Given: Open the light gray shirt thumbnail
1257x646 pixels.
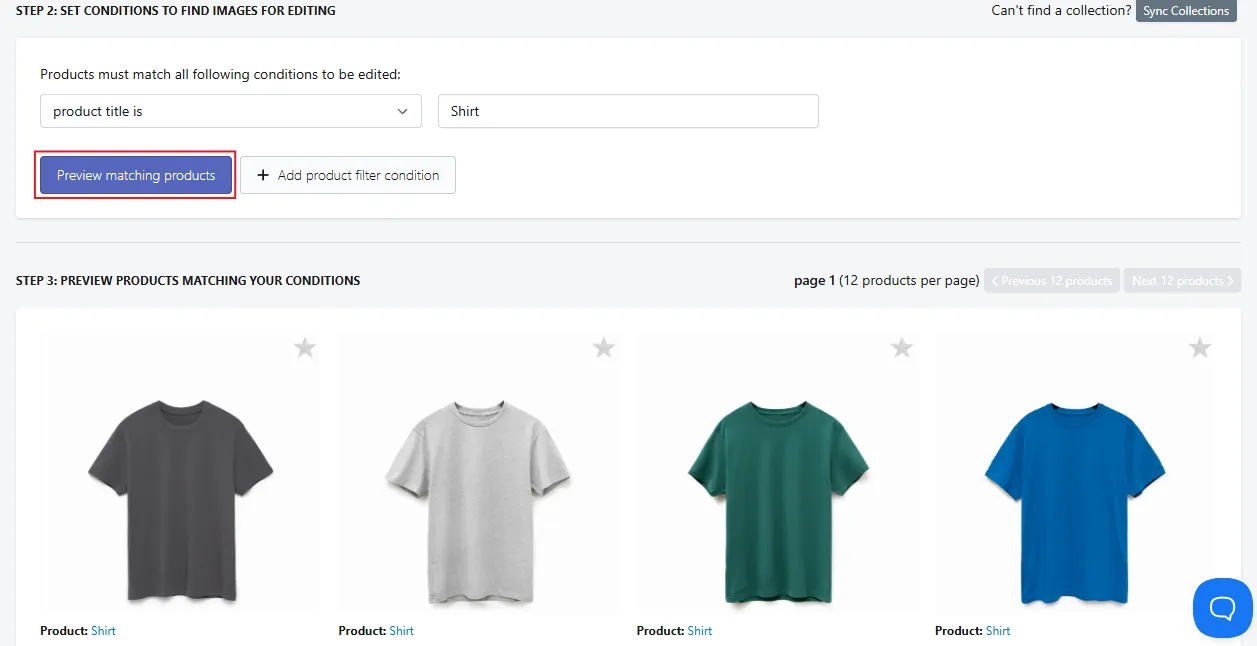Looking at the screenshot, I should point(478,472).
